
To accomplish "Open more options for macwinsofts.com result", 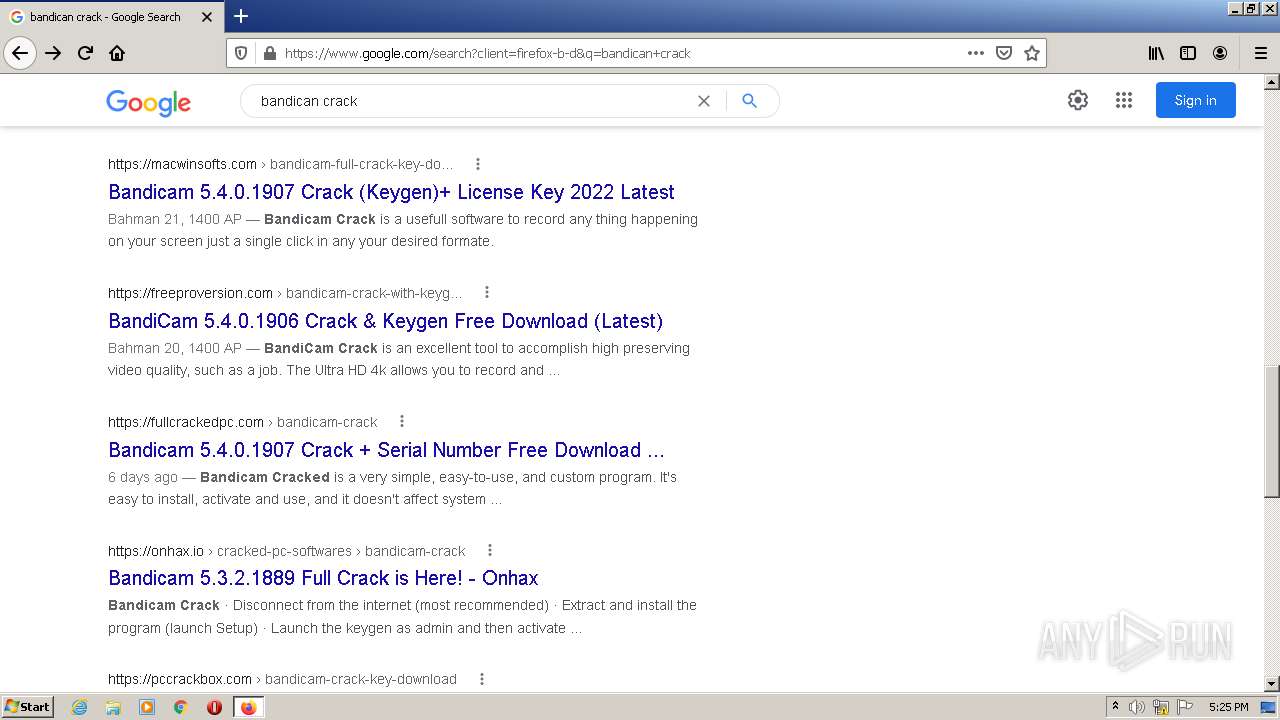I will (x=477, y=164).
